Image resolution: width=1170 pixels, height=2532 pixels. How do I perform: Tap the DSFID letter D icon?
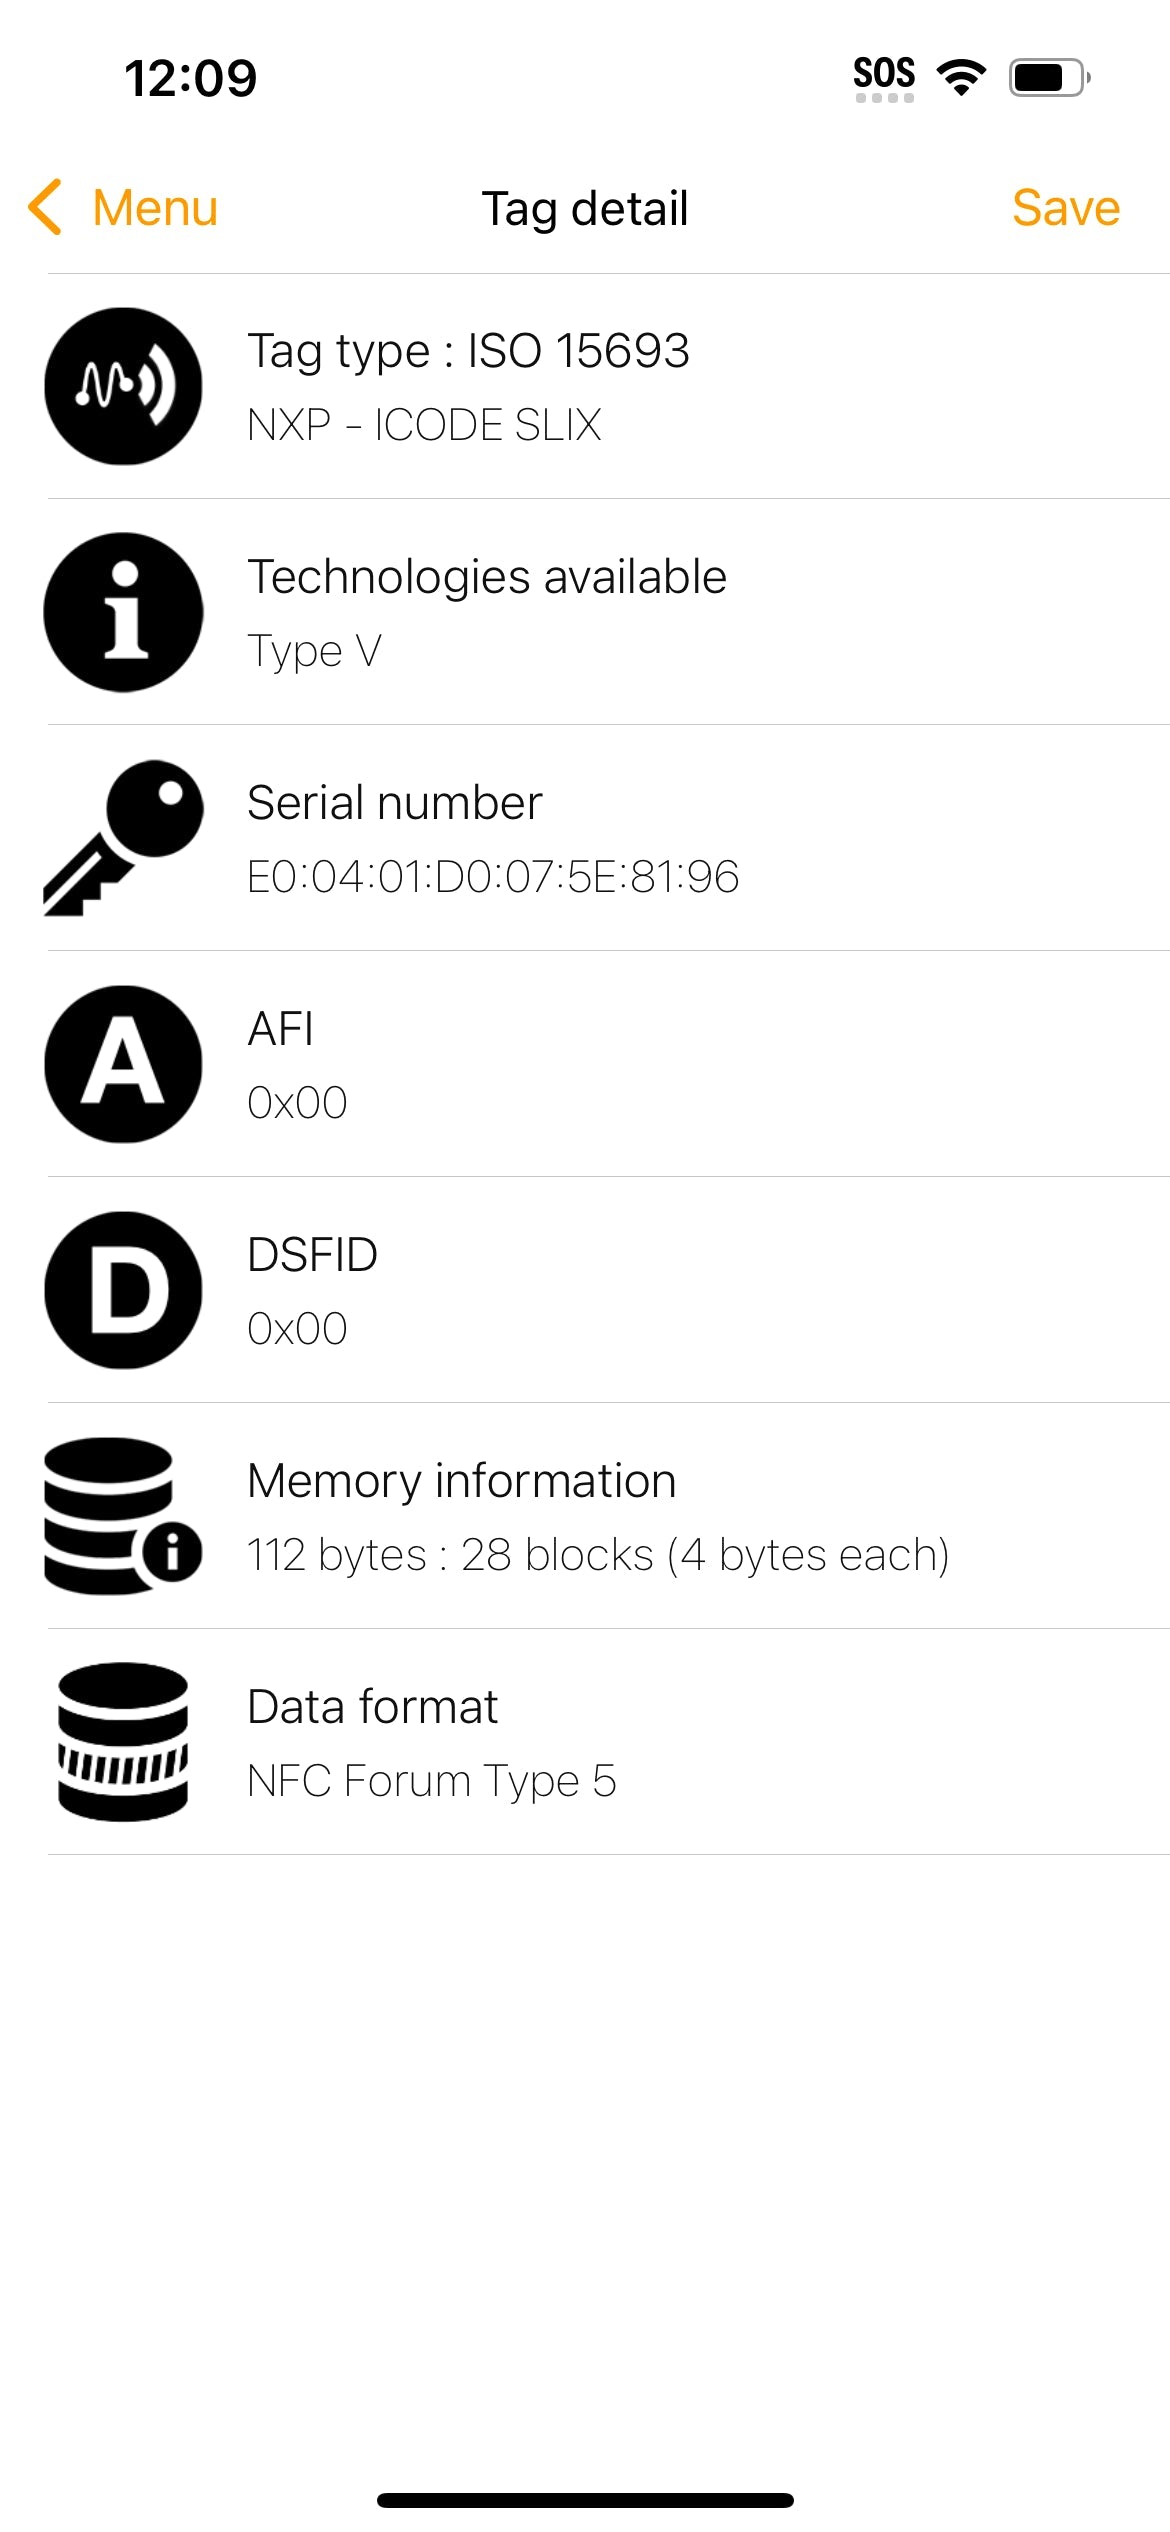[x=123, y=1290]
